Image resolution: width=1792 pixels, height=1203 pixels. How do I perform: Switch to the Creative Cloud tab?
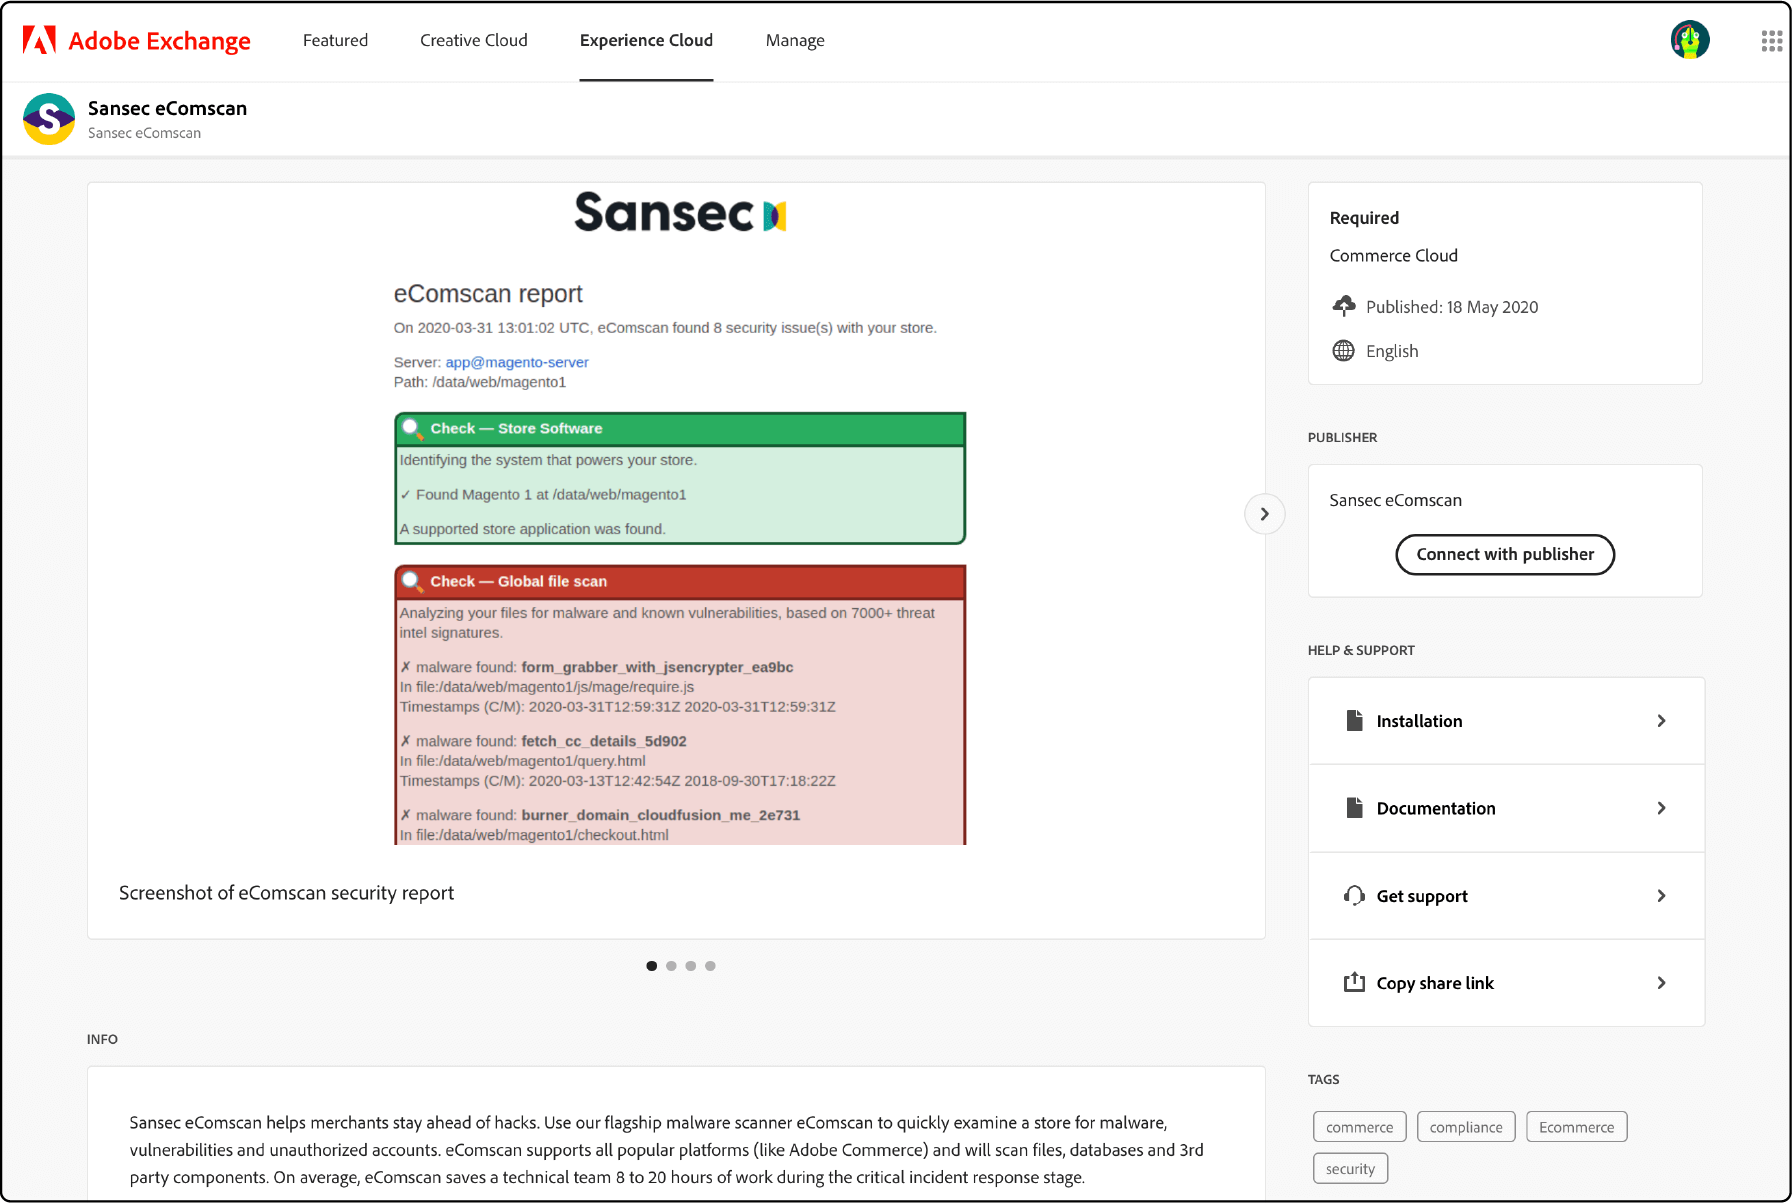pyautogui.click(x=473, y=40)
